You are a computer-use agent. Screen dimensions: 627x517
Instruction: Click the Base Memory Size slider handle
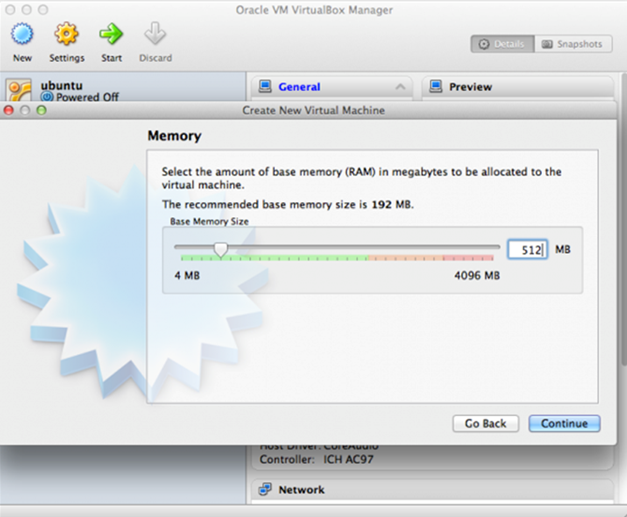click(220, 250)
